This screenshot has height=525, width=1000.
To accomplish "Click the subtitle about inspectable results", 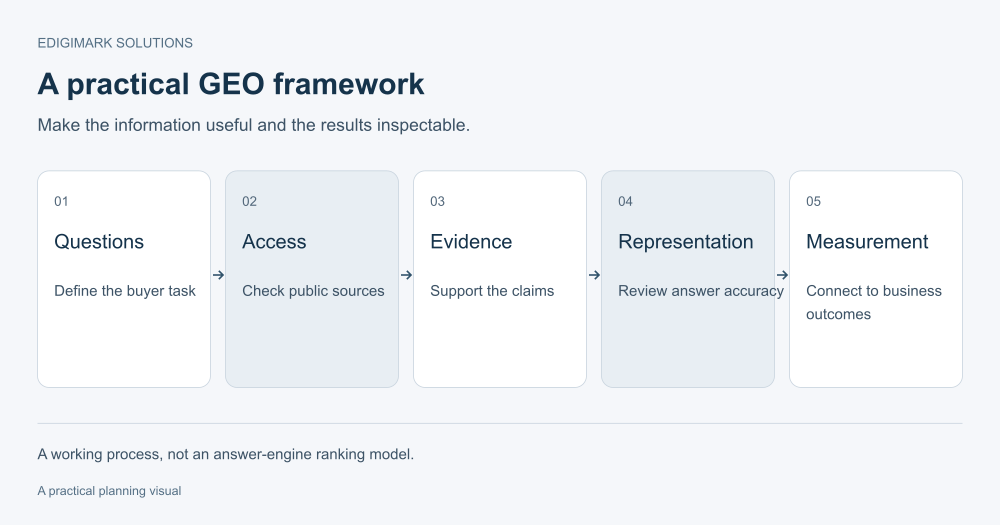I will [254, 125].
